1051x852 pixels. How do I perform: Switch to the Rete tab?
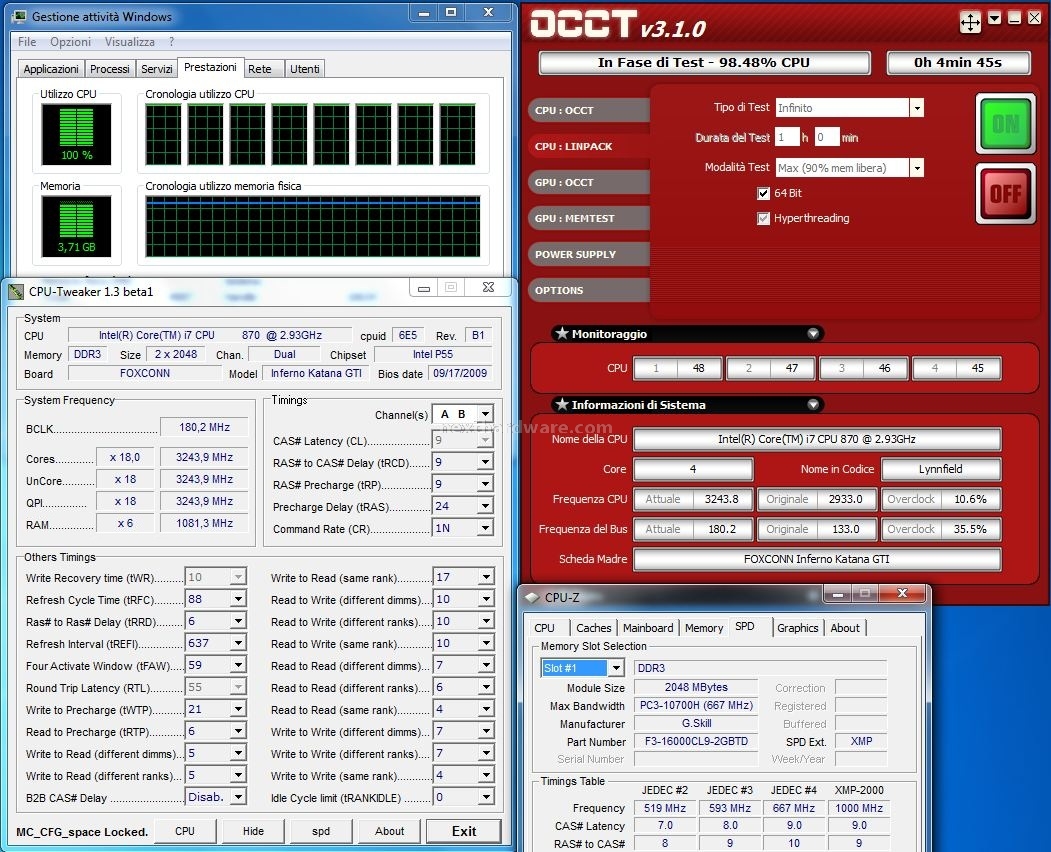(x=259, y=68)
